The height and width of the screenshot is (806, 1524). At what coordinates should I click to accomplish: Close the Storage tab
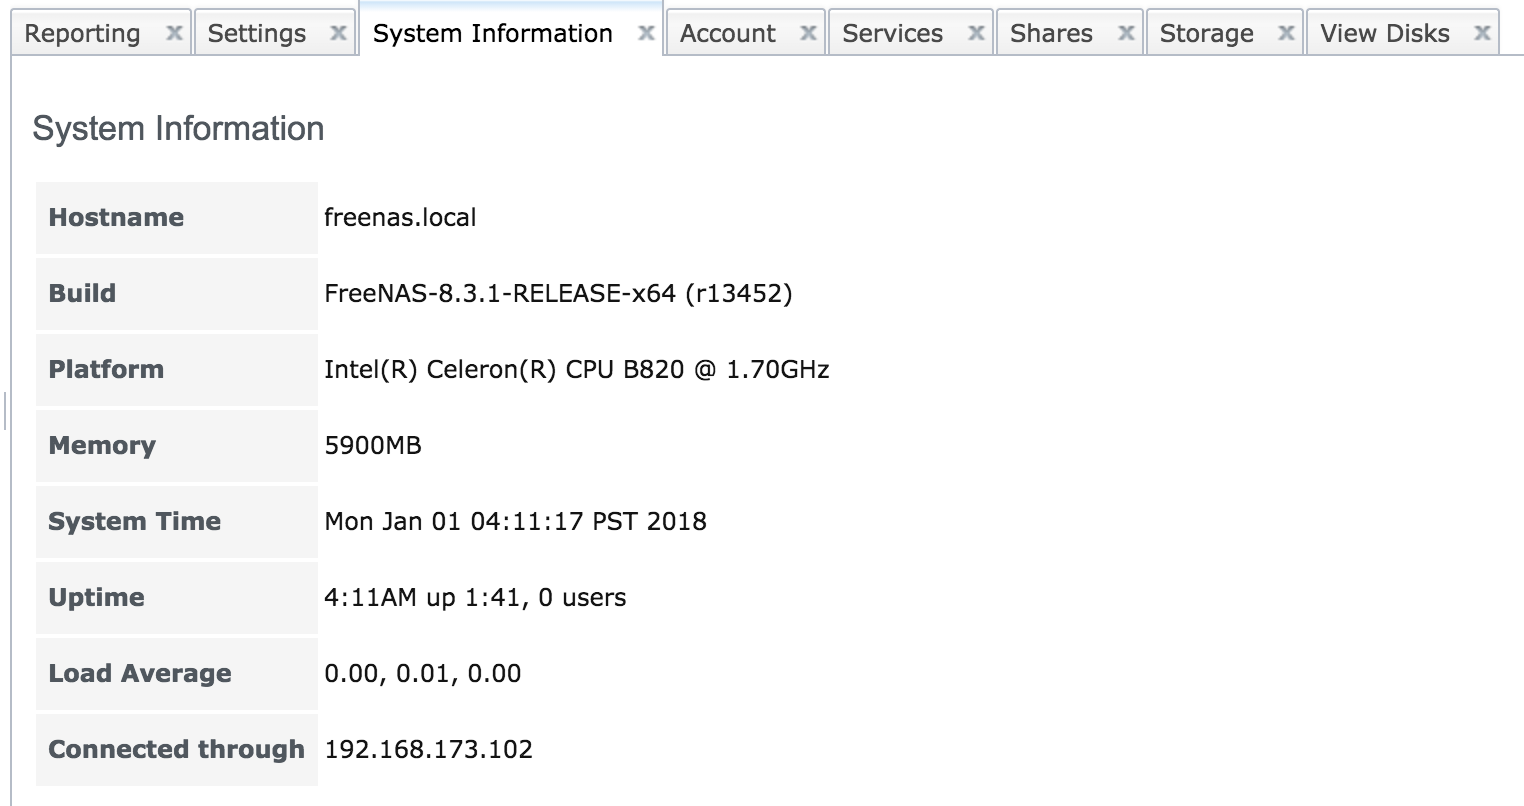[x=1287, y=33]
